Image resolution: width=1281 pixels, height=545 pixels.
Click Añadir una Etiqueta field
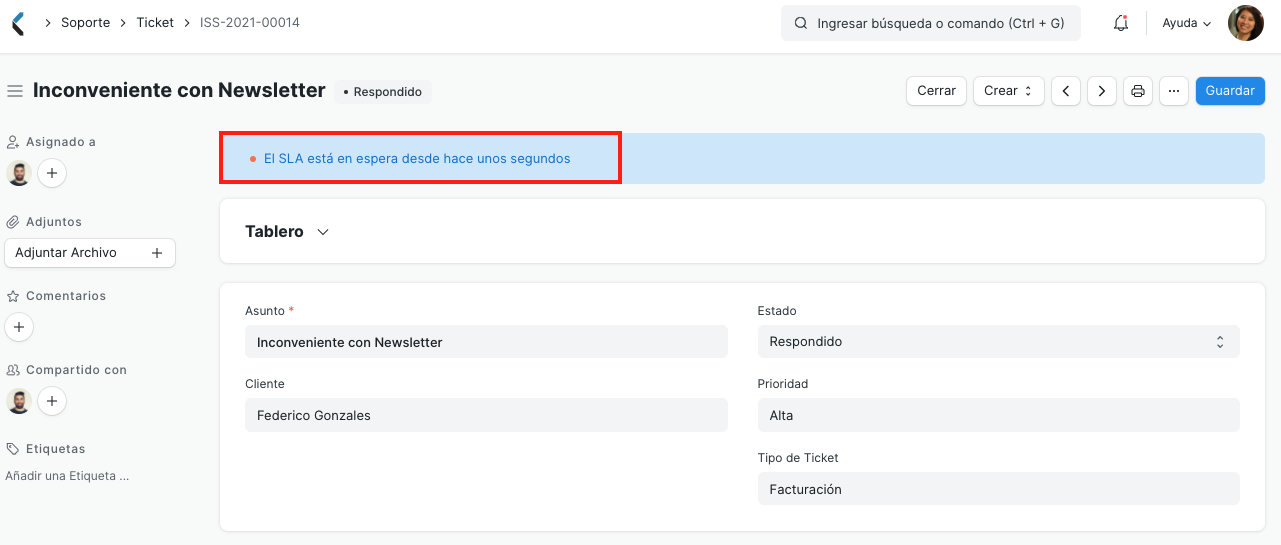tap(67, 476)
